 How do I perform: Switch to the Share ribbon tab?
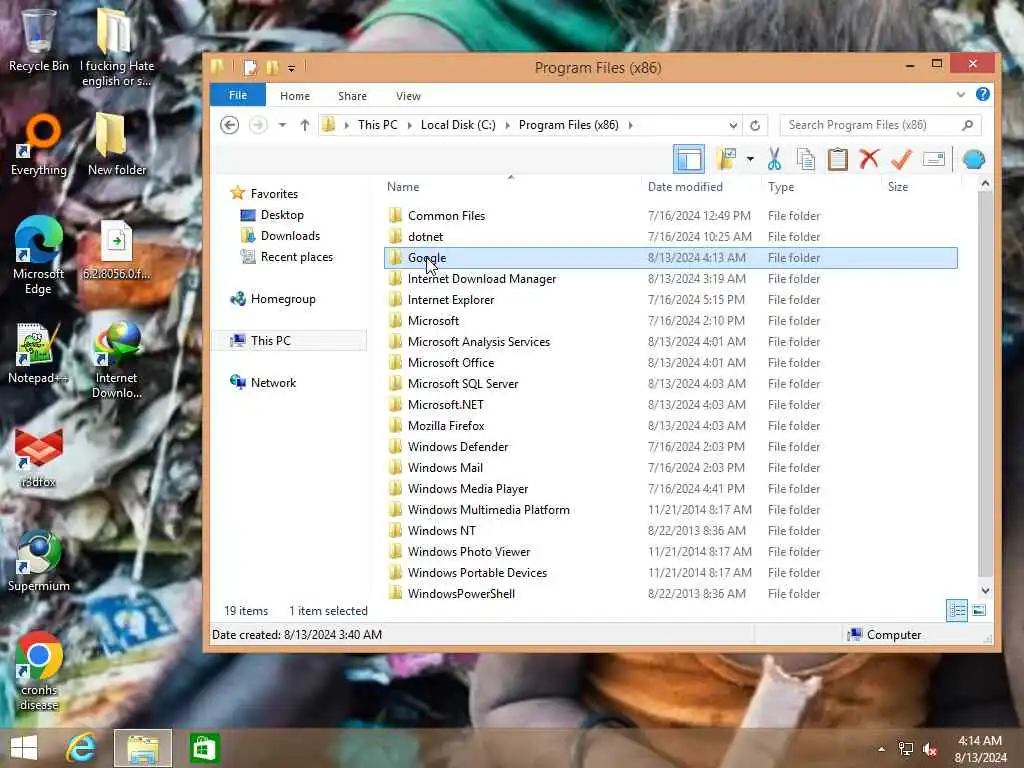point(352,95)
